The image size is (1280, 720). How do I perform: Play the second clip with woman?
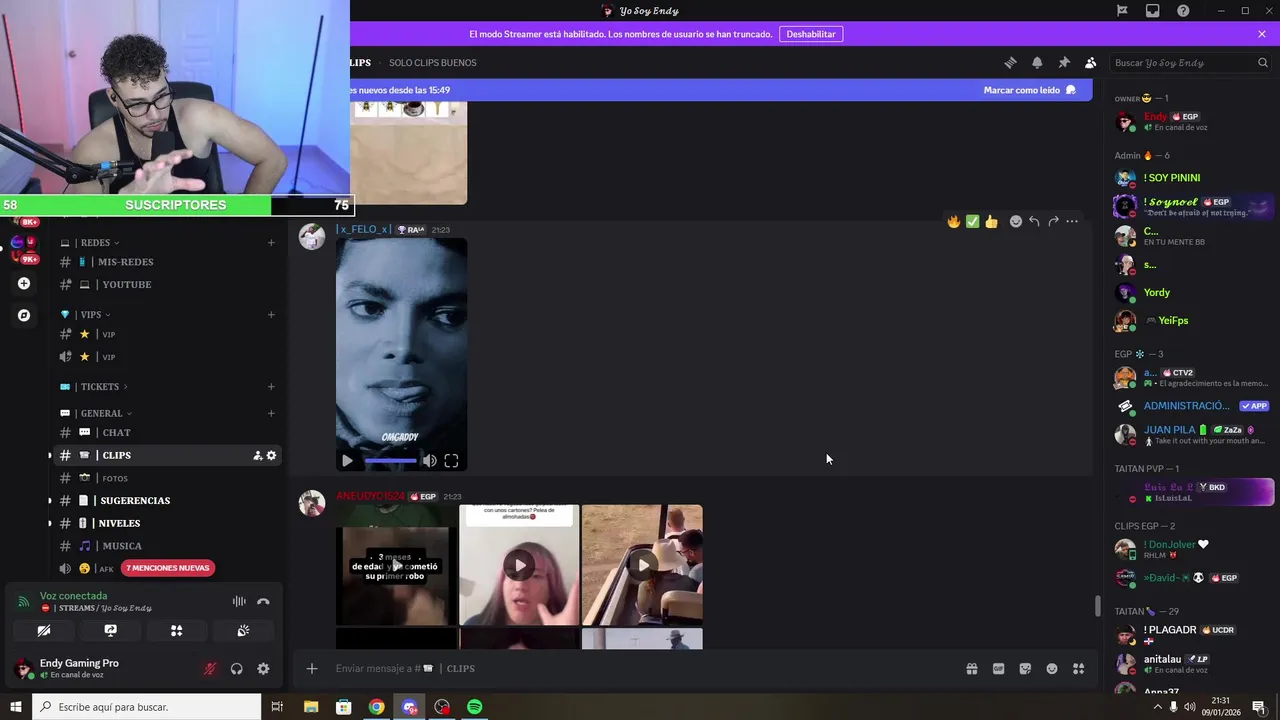tap(519, 565)
